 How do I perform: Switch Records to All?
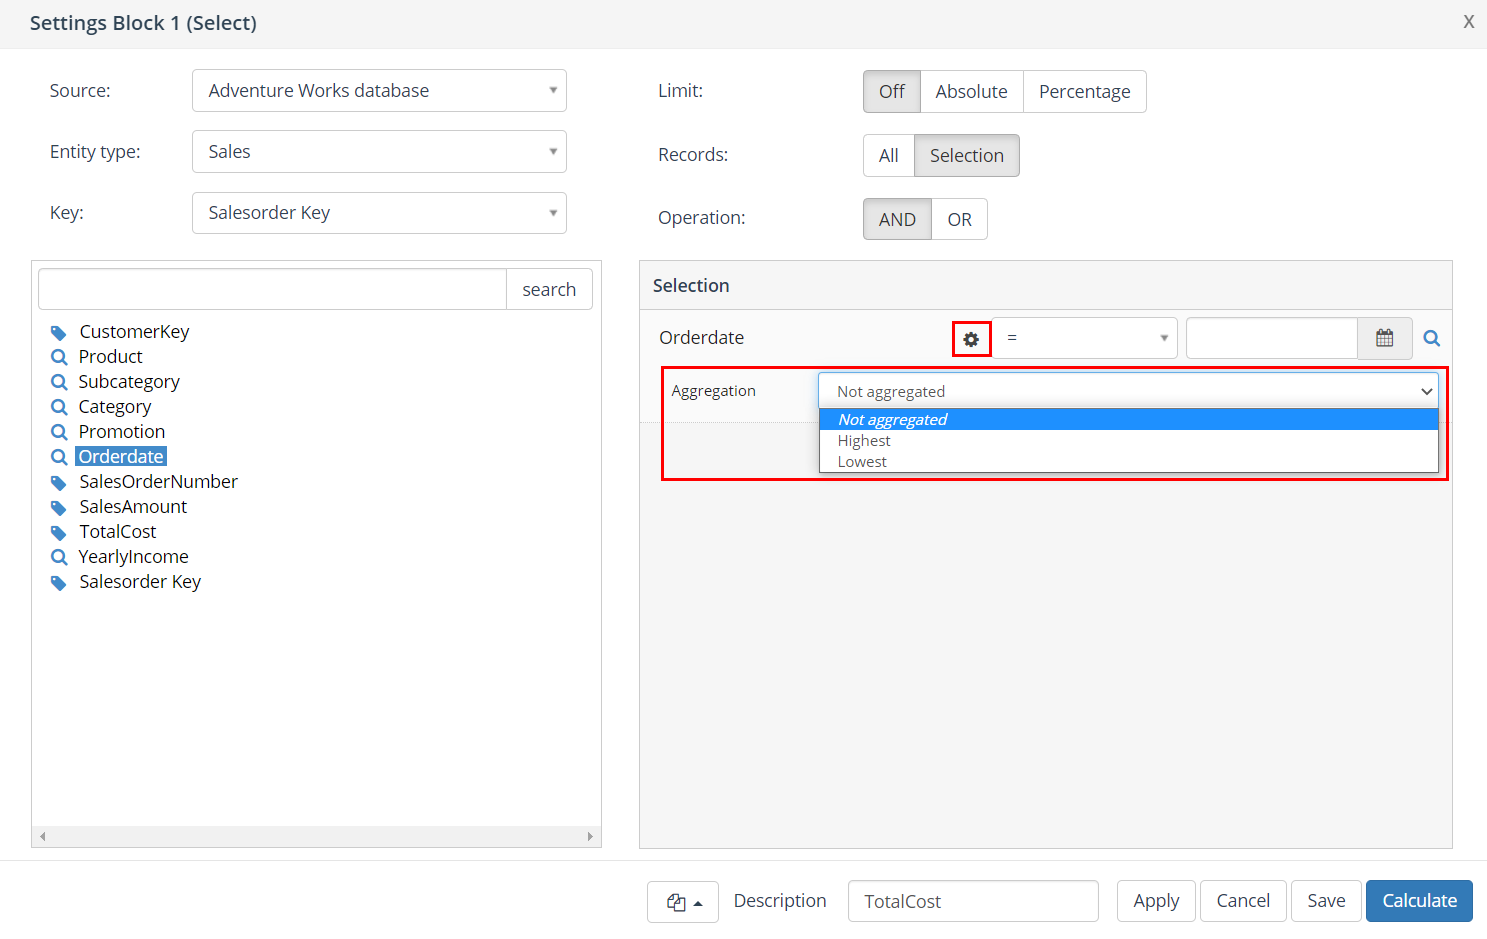point(888,156)
